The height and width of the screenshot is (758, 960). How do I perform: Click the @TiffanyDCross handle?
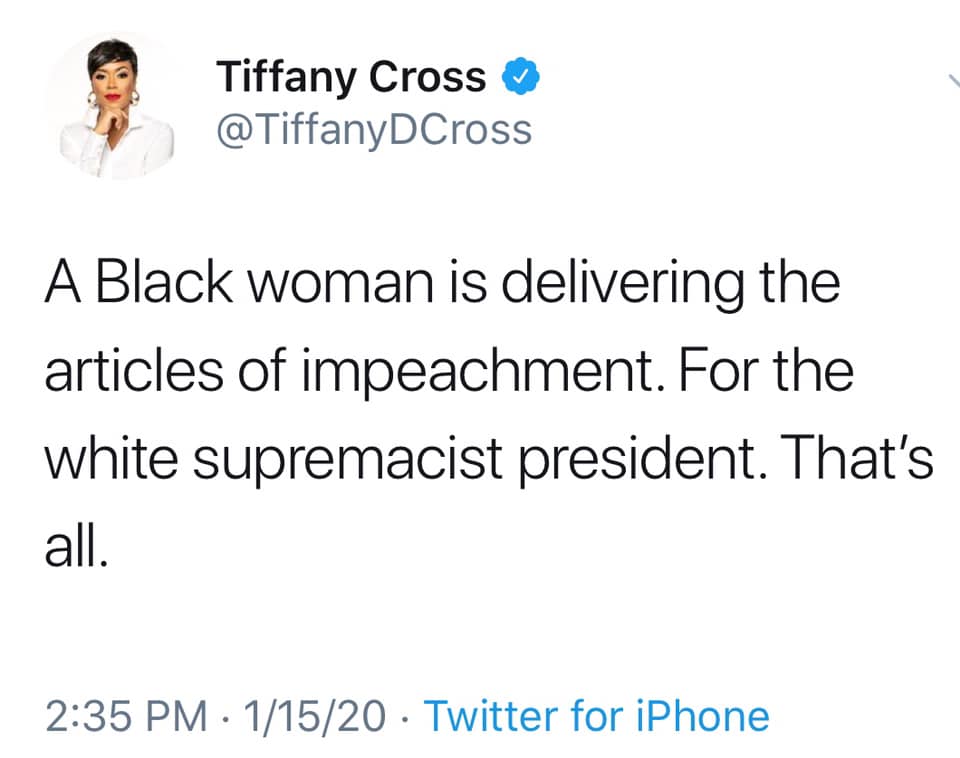pos(374,130)
